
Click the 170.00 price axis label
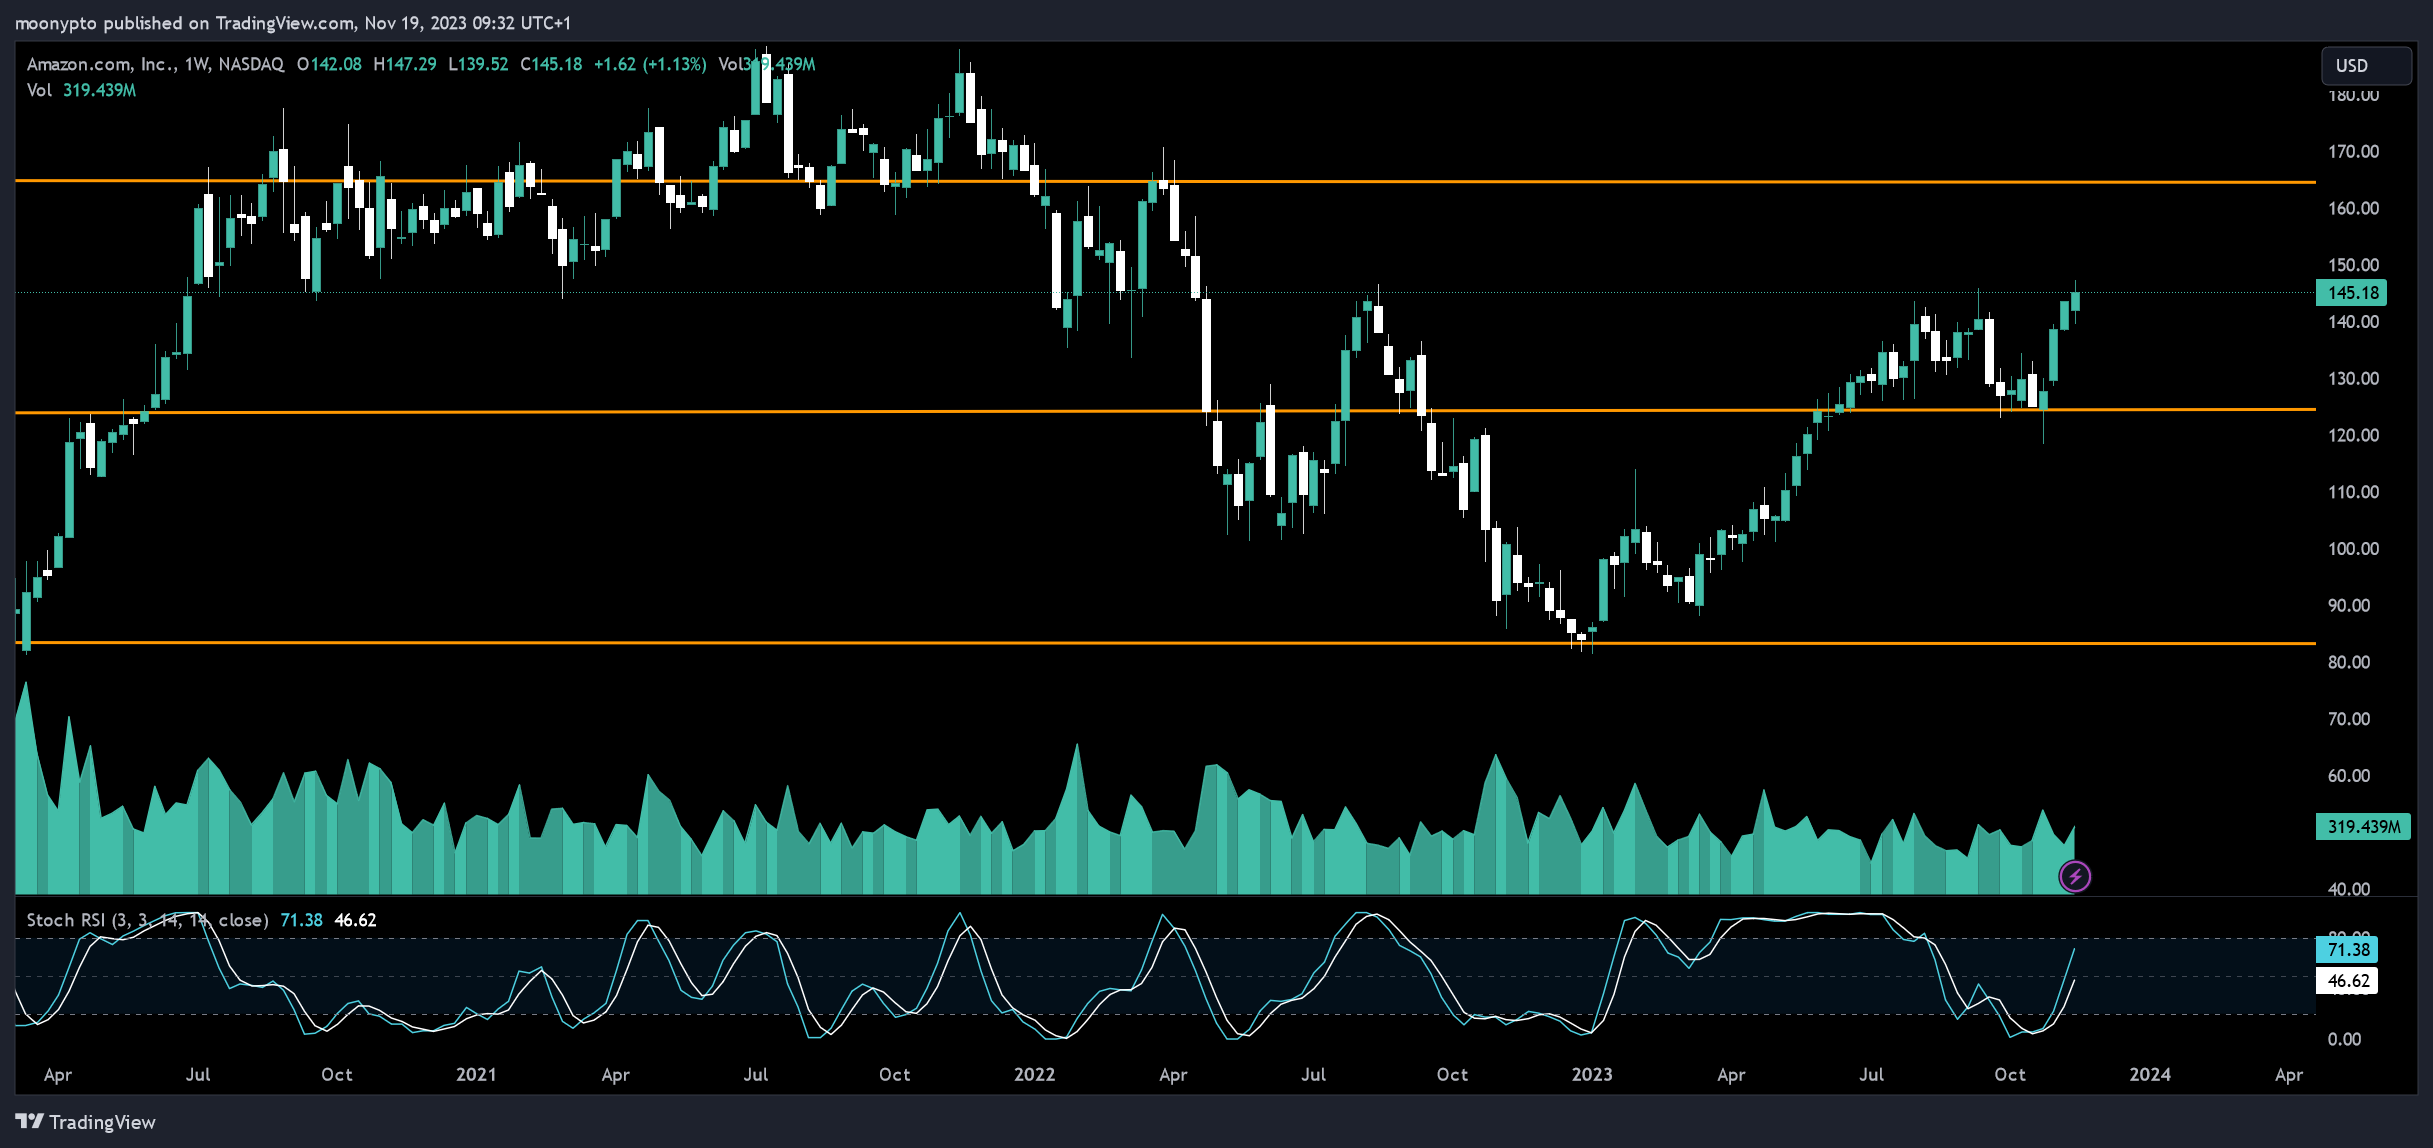[x=2353, y=152]
